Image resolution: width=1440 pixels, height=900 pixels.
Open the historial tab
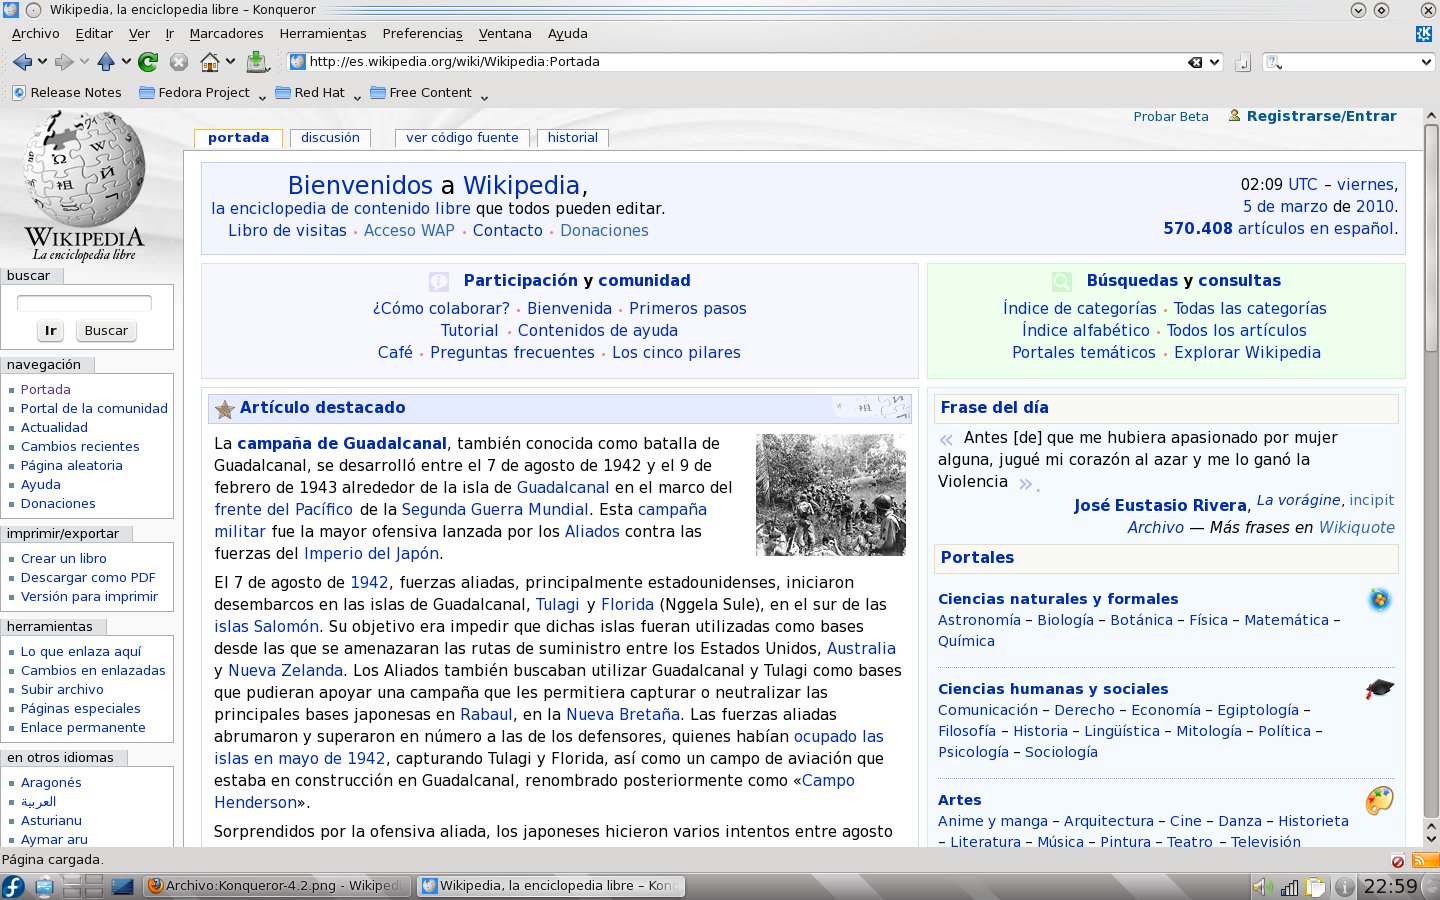pos(572,138)
